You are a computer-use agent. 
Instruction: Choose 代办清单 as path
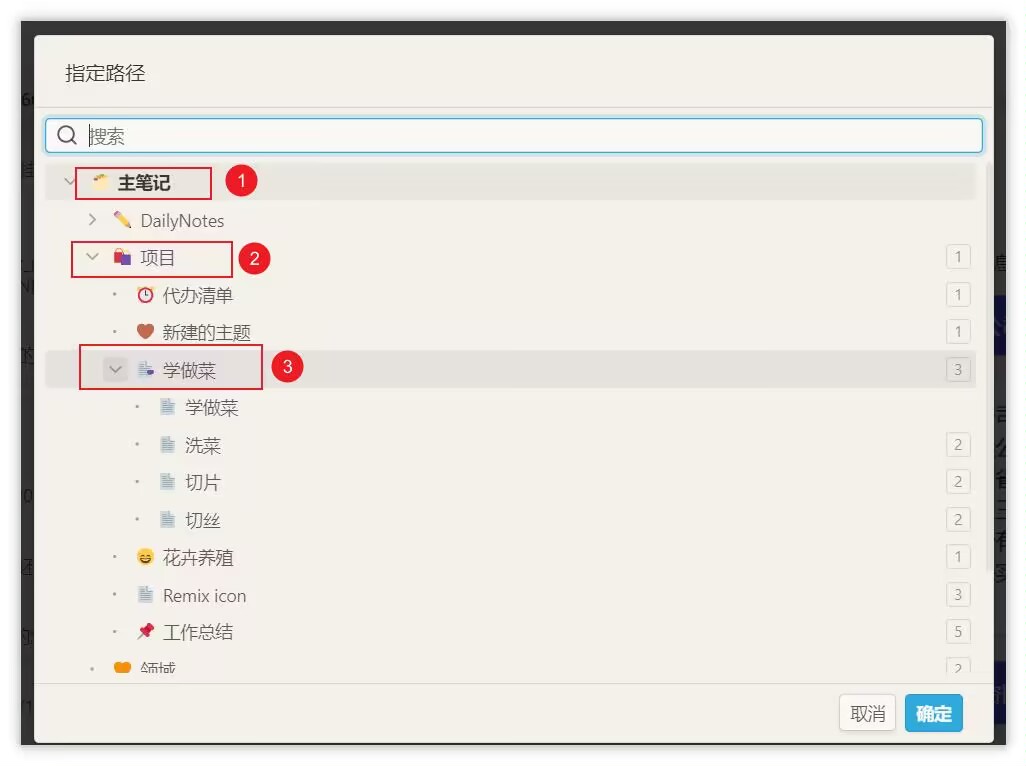510,295
